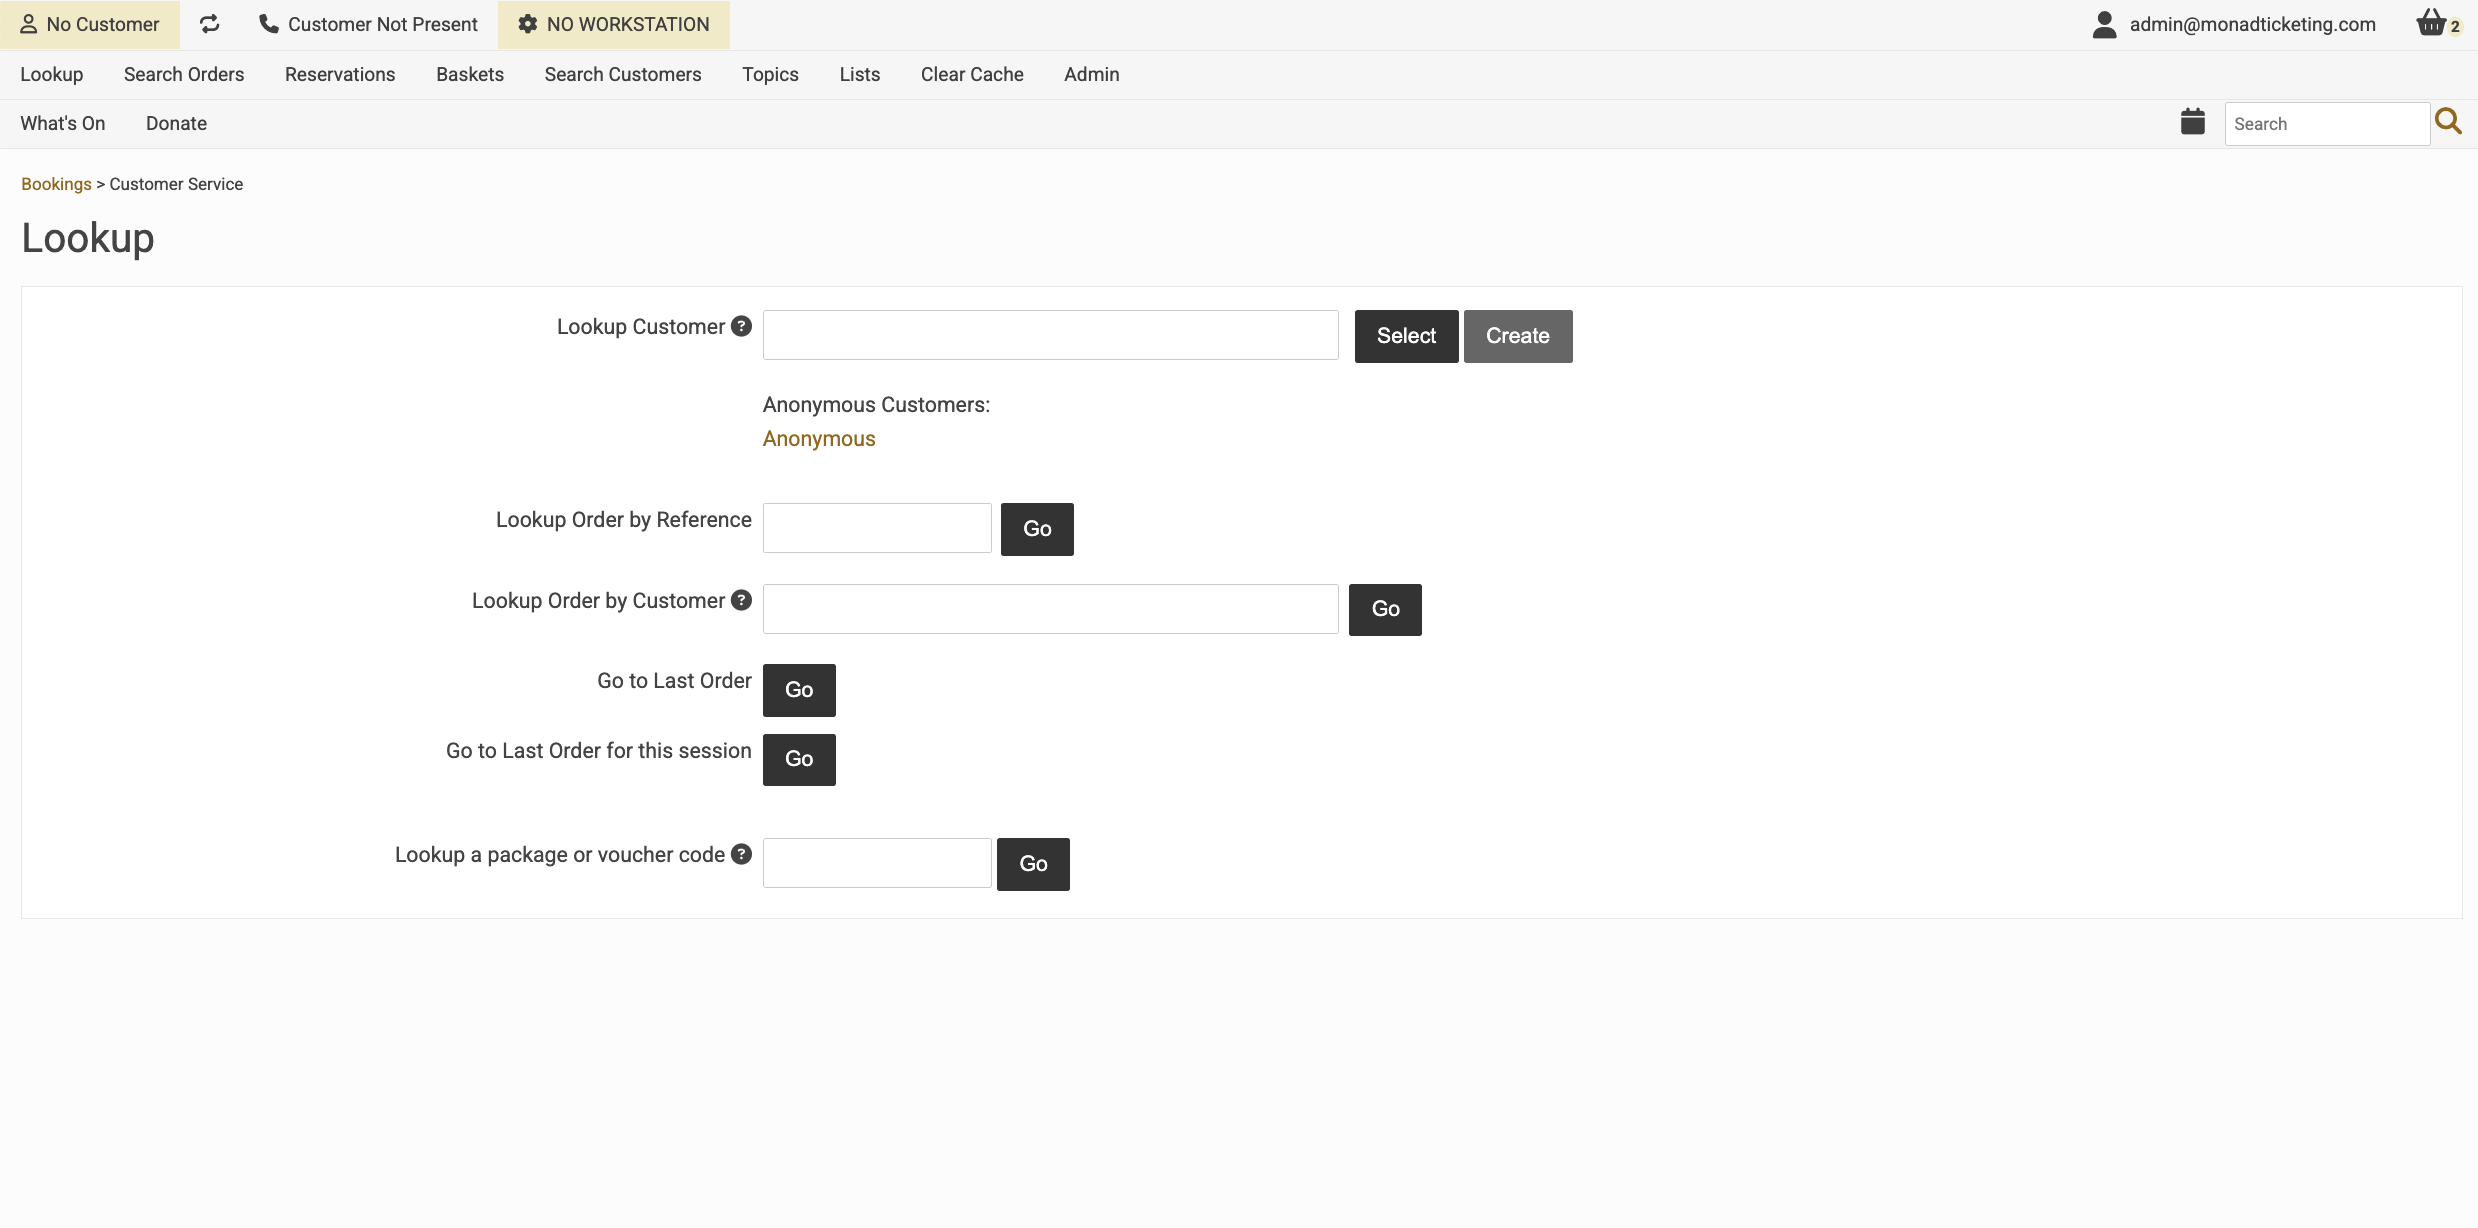Open the Anonymous customer link
2478x1228 pixels.
pos(818,438)
